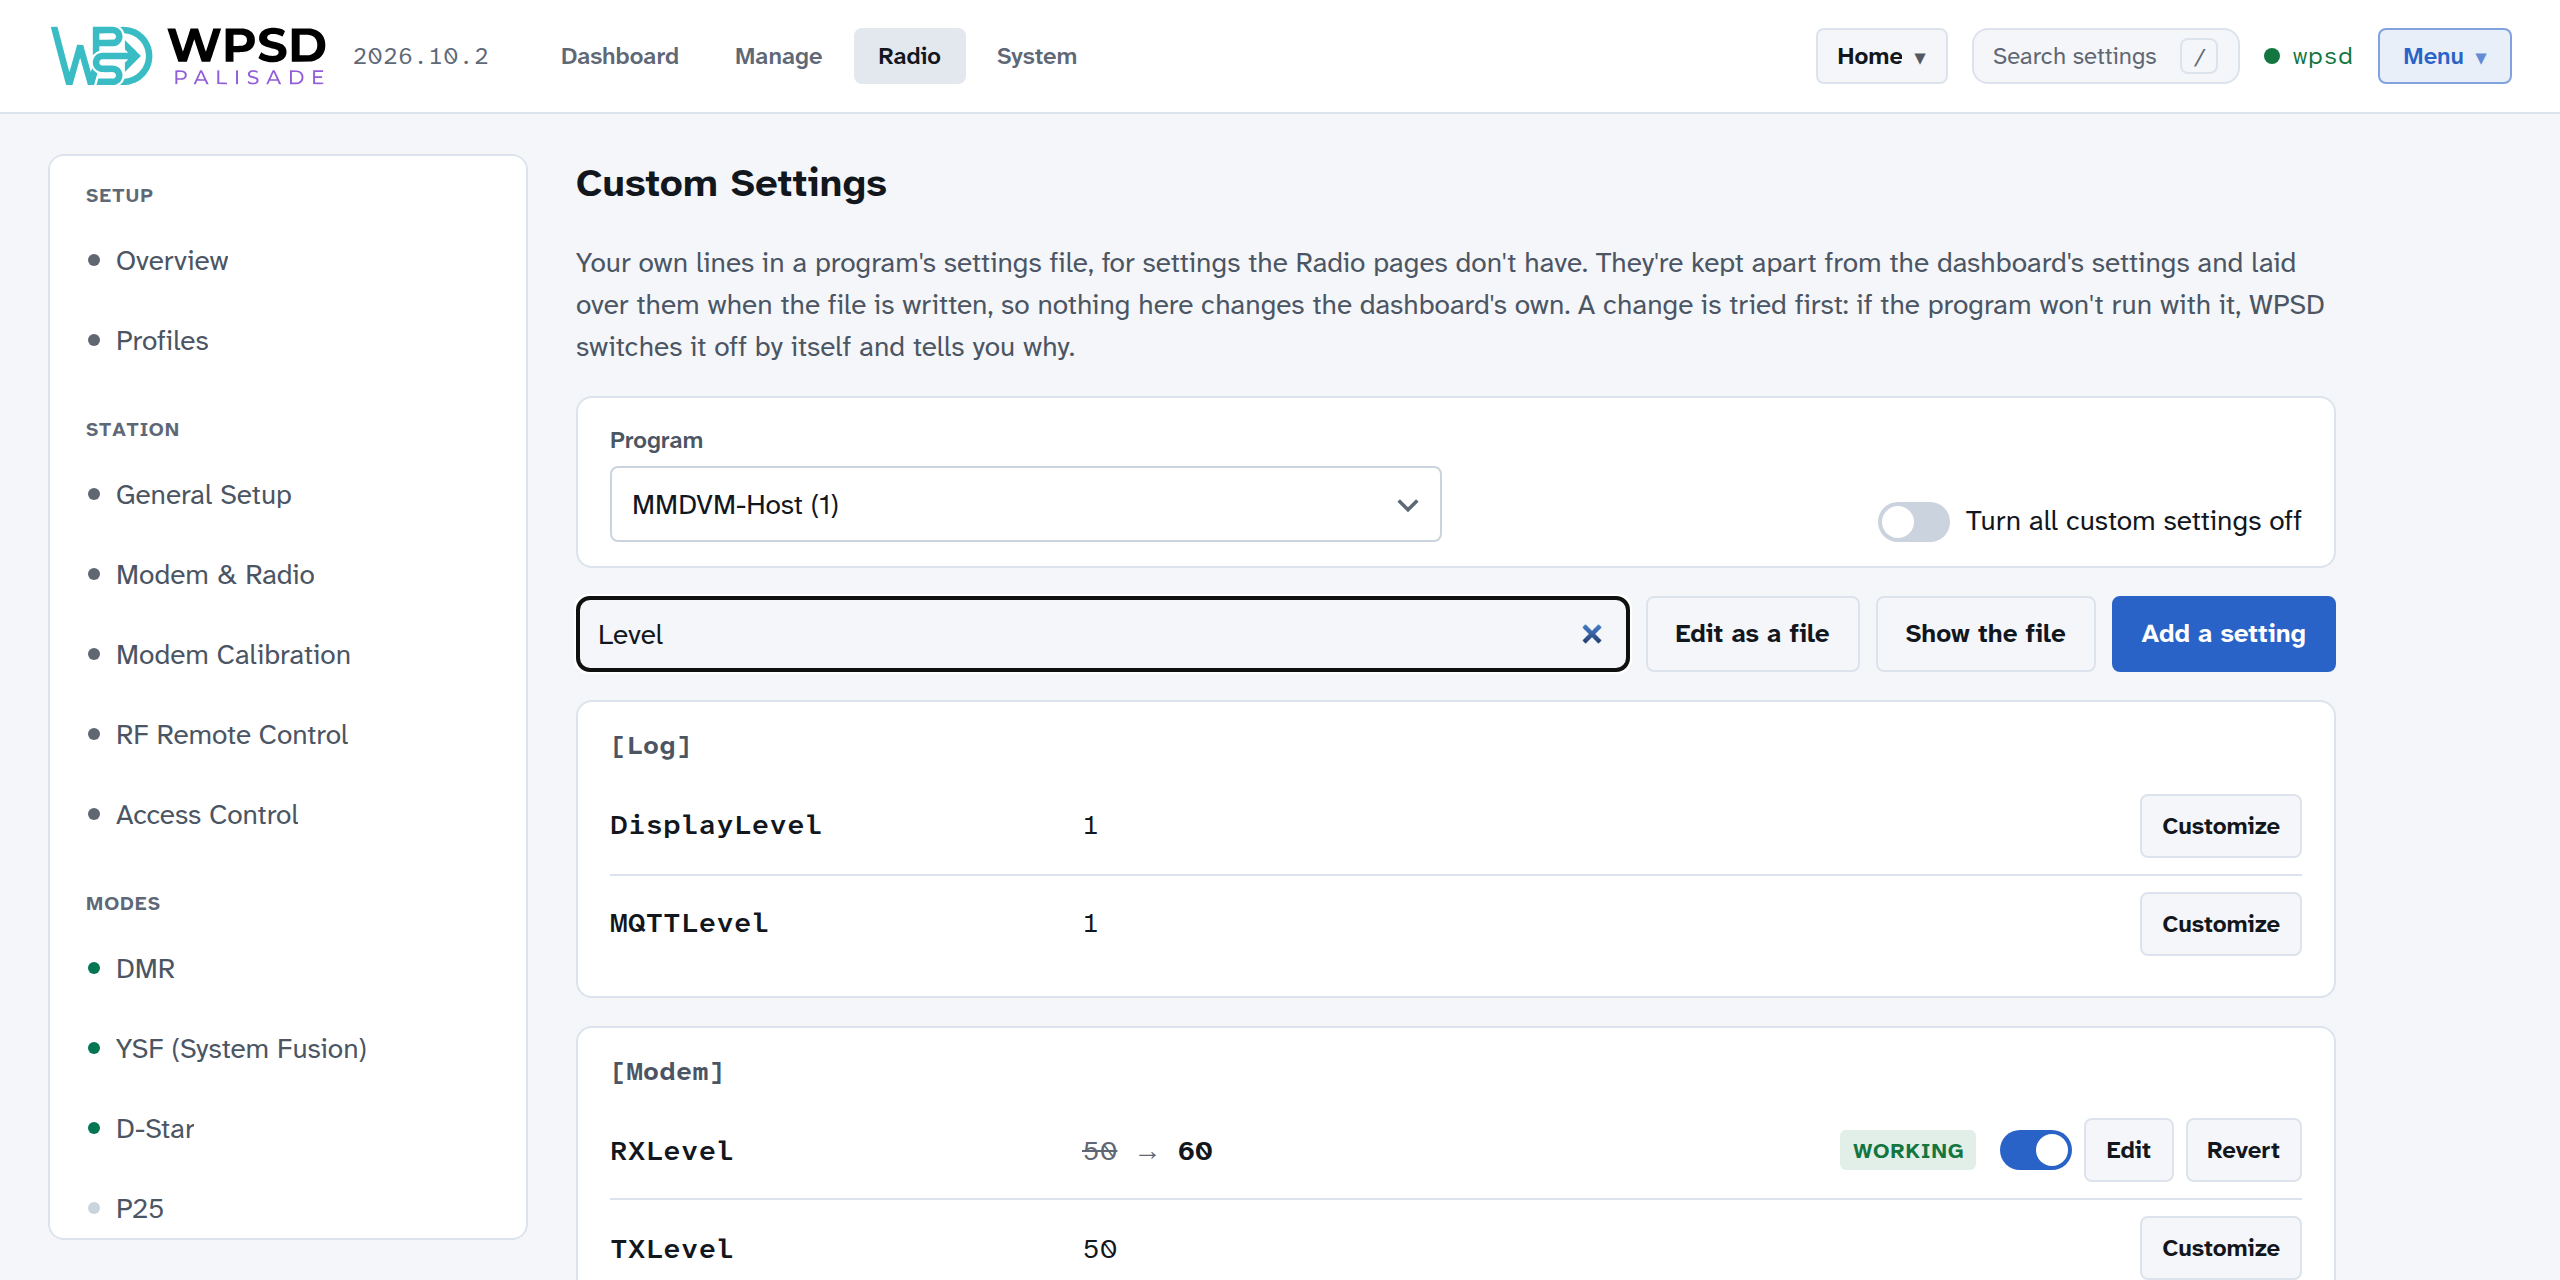Toggle Turn all custom settings off

pyautogui.click(x=1913, y=521)
